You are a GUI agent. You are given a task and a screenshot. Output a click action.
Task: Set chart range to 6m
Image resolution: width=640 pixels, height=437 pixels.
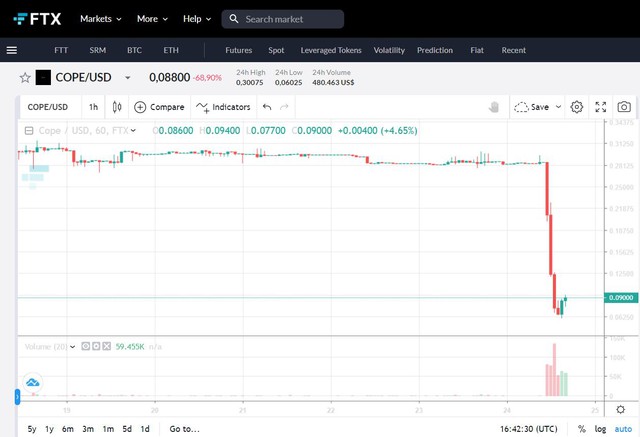[x=68, y=429]
